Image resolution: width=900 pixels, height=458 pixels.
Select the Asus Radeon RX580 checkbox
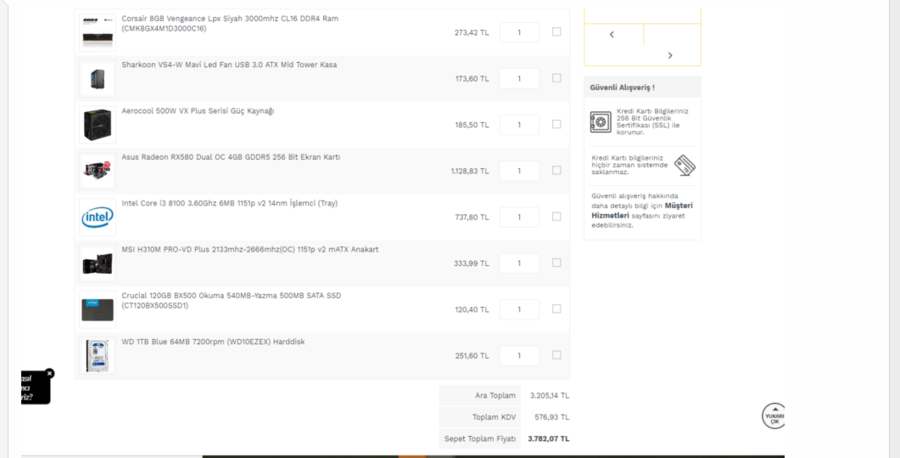point(556,170)
